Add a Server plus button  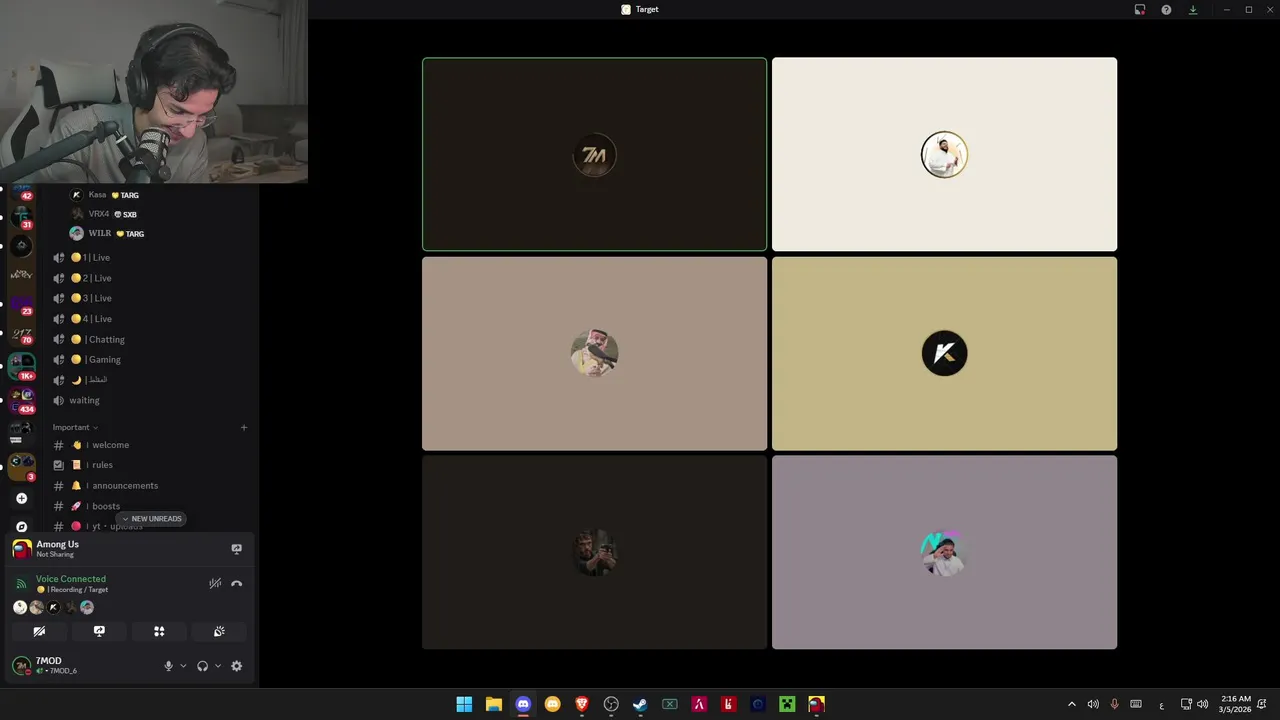point(21,498)
